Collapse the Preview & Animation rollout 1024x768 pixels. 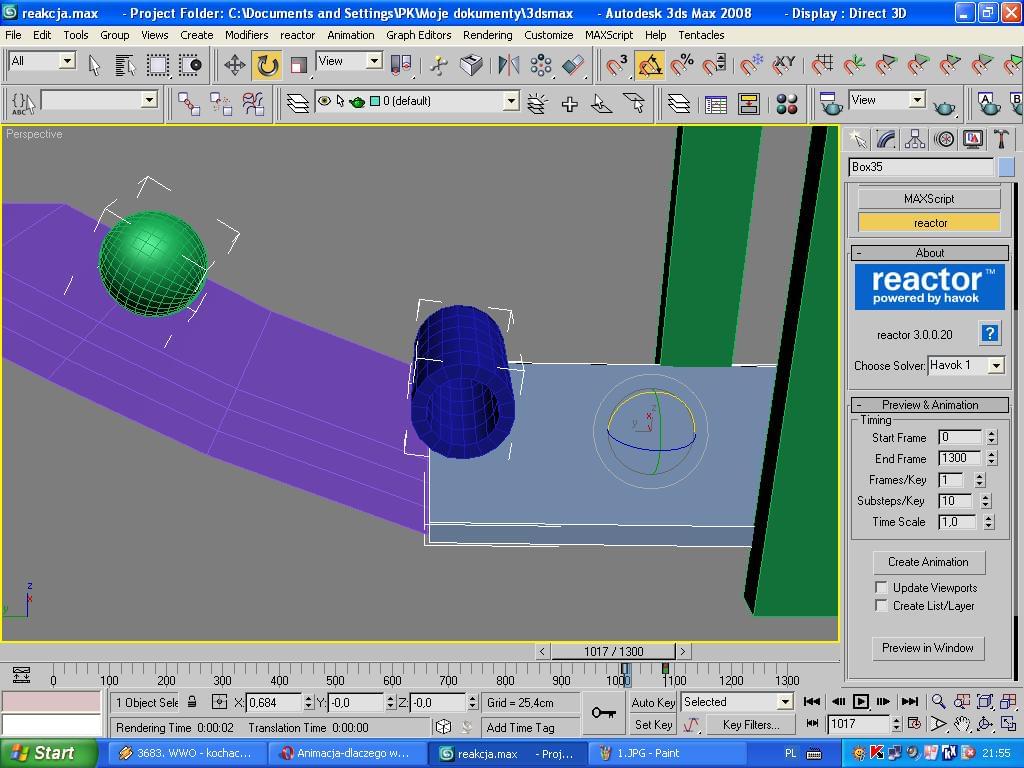[x=930, y=404]
